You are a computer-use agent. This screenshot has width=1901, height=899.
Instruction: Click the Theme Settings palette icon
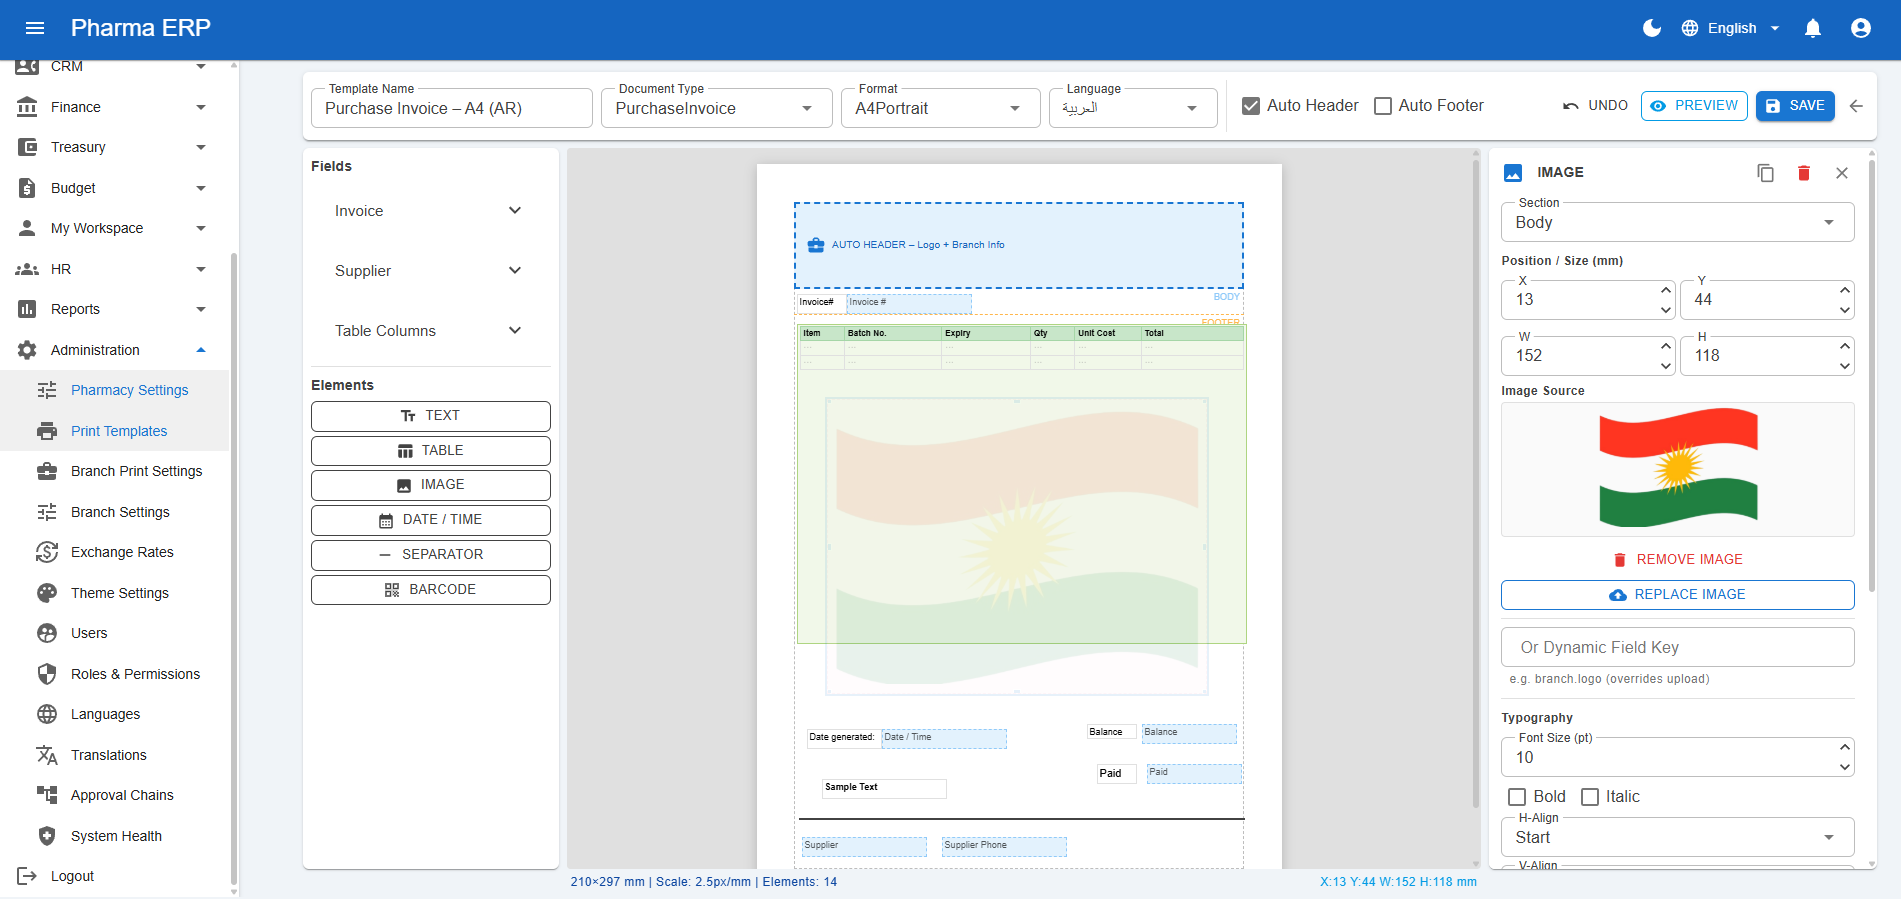pyautogui.click(x=47, y=593)
